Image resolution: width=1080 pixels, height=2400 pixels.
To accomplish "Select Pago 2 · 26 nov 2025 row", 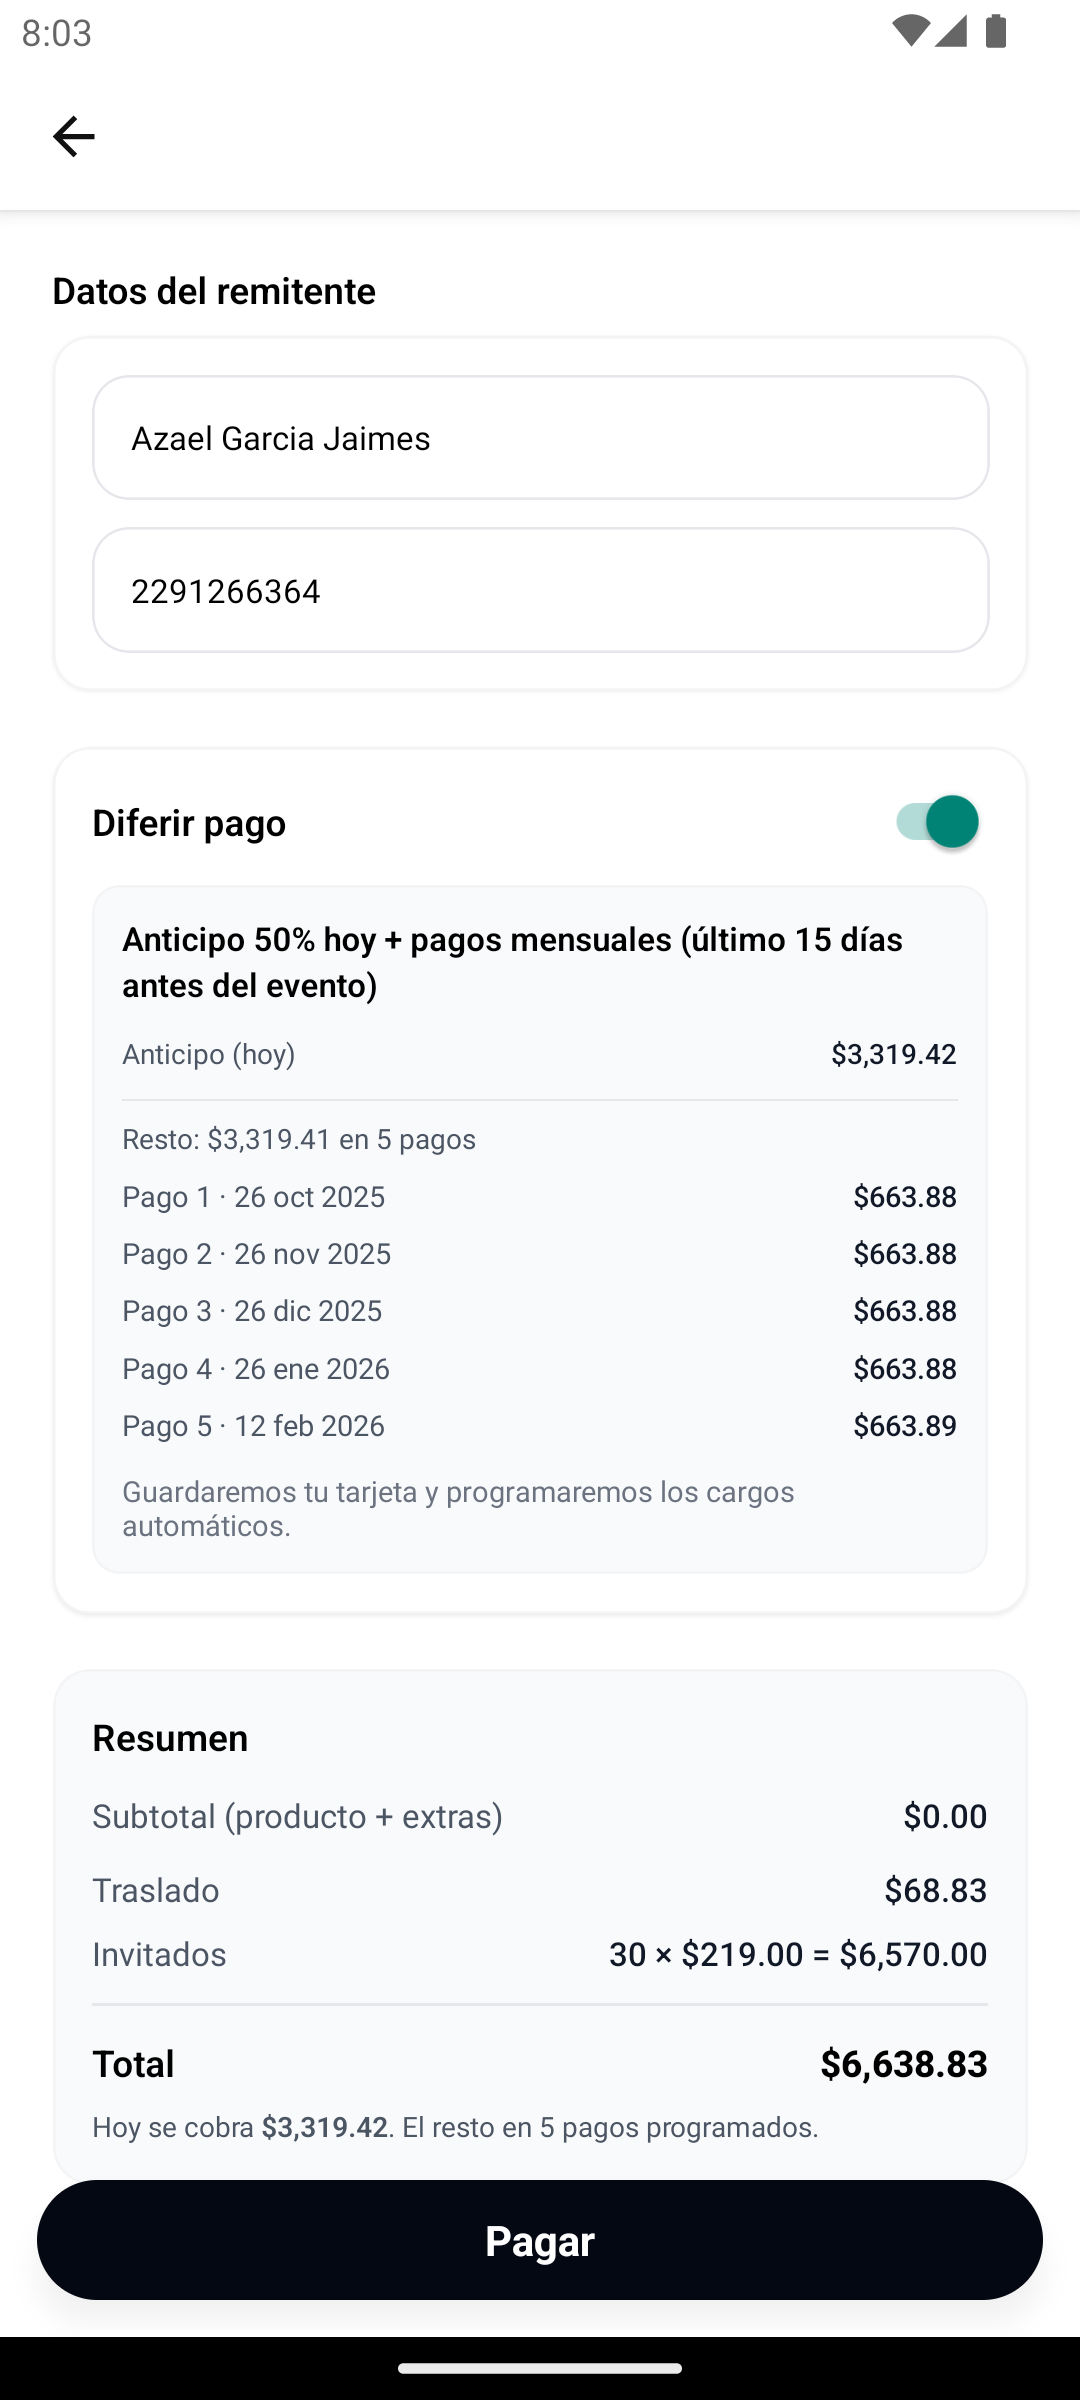I will (x=540, y=1254).
